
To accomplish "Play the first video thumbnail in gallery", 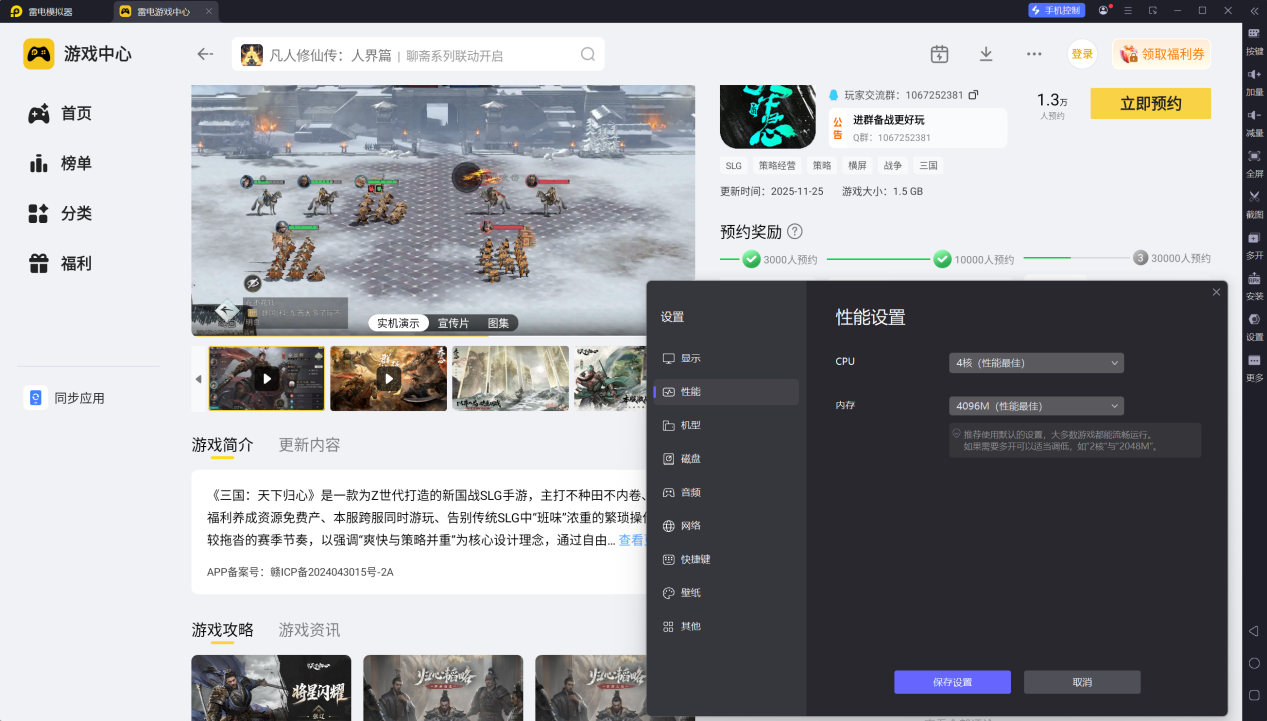I will pyautogui.click(x=266, y=379).
